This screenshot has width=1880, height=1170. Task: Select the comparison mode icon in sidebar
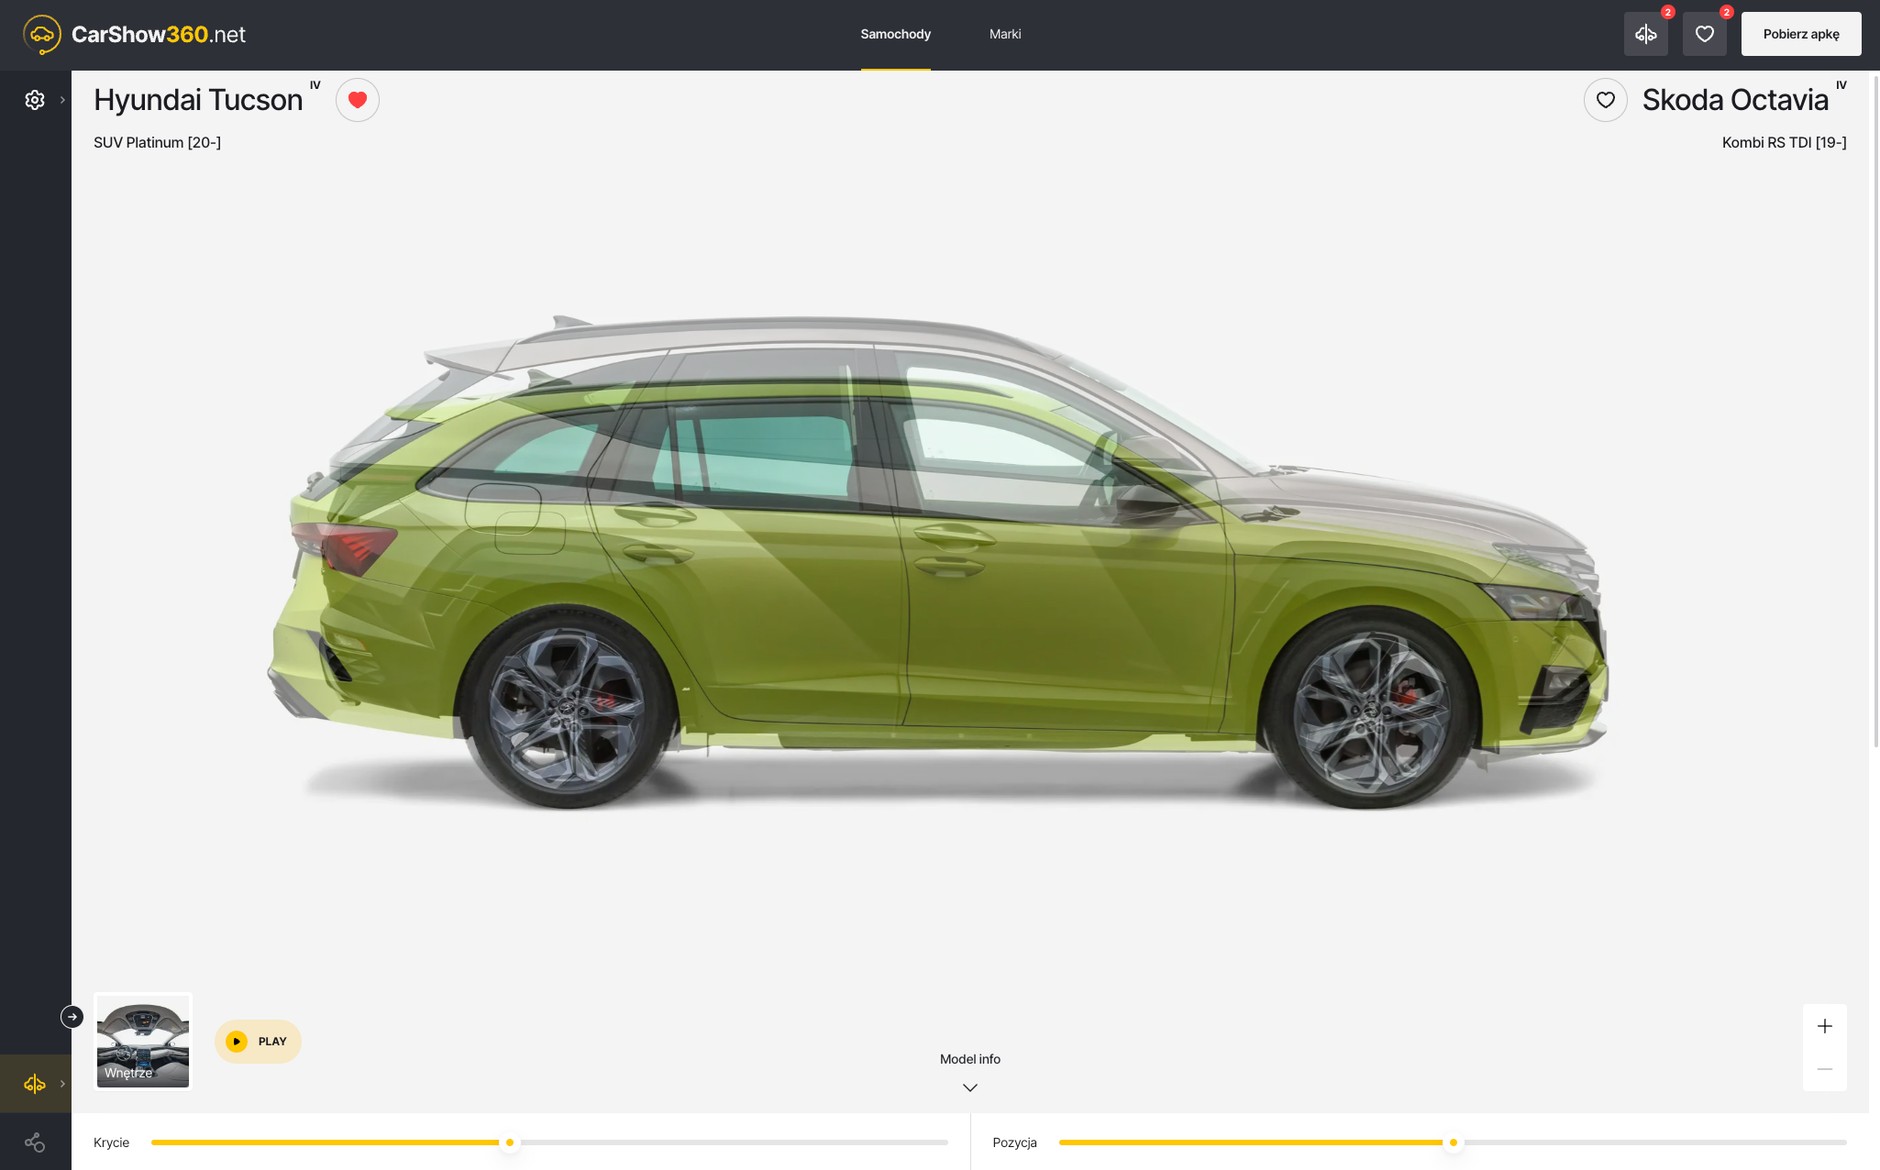35,1084
